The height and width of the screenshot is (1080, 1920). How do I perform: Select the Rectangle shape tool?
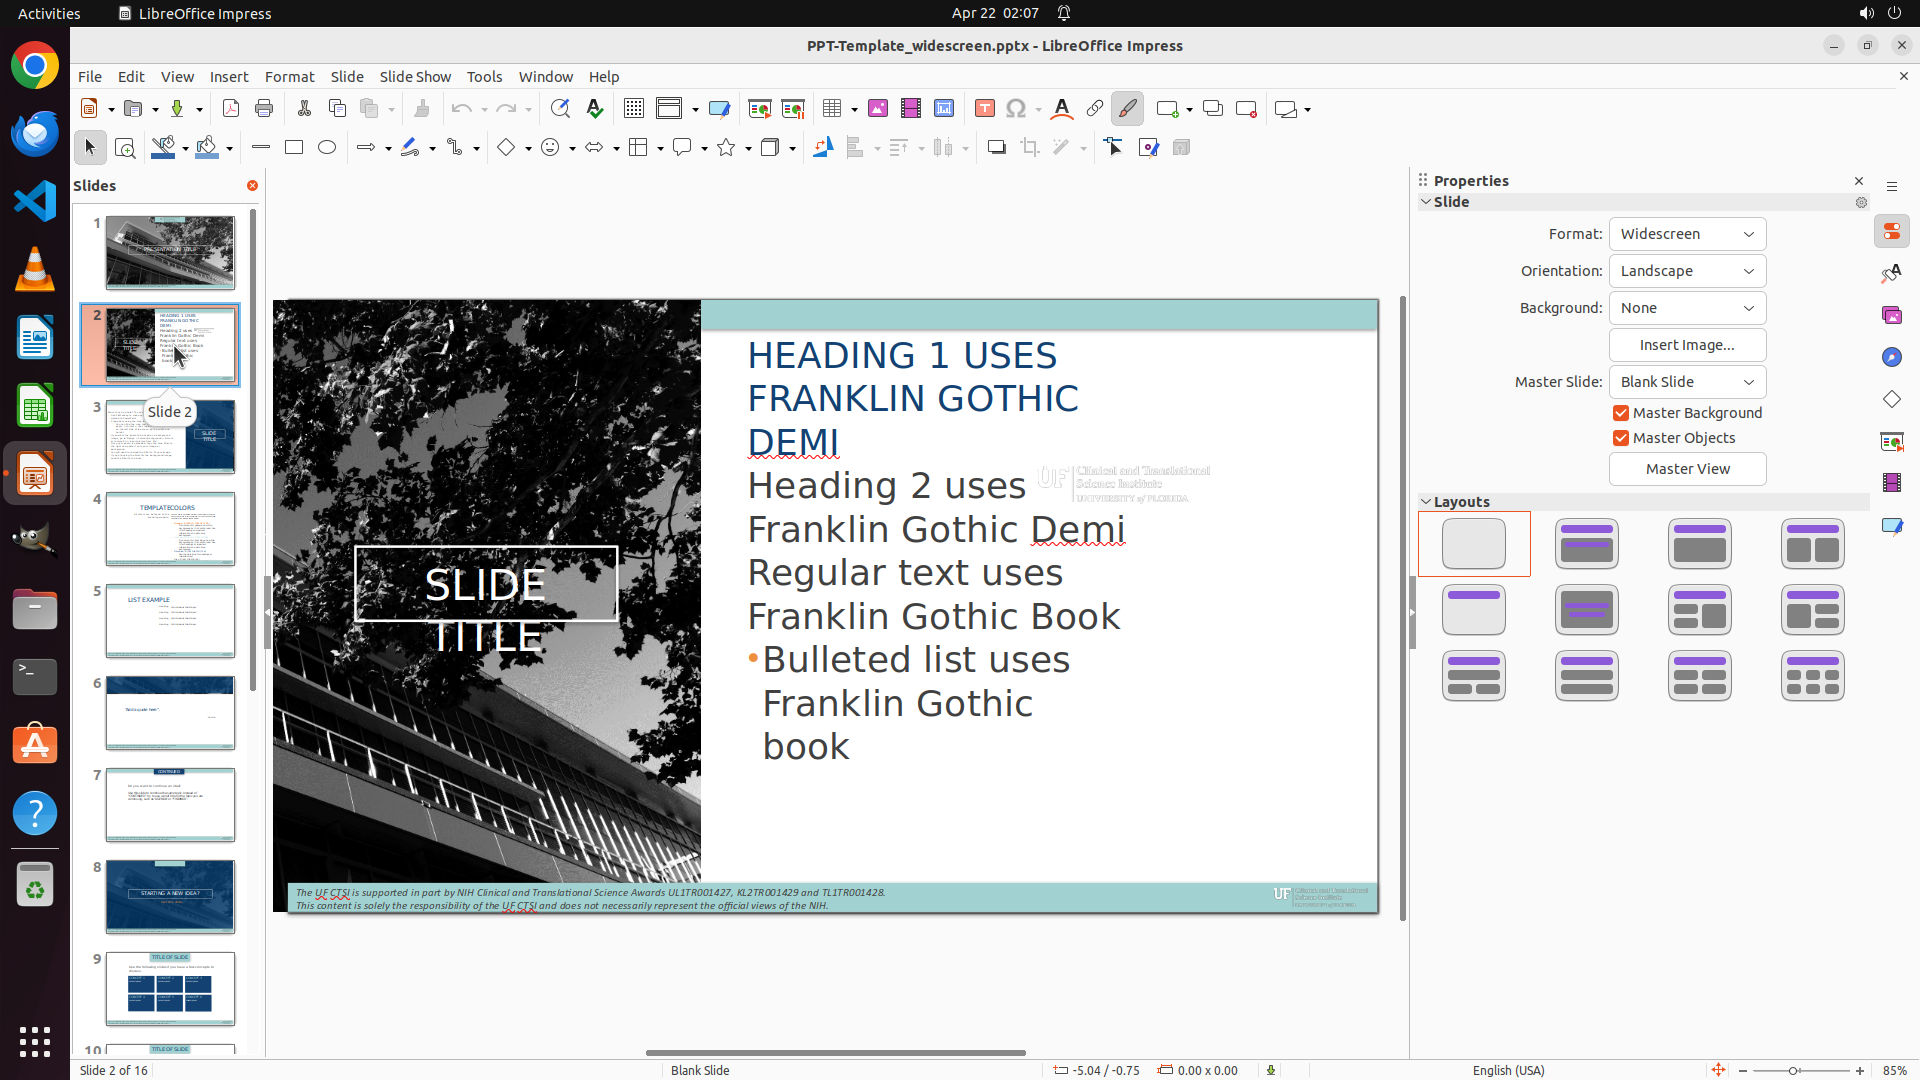point(294,148)
